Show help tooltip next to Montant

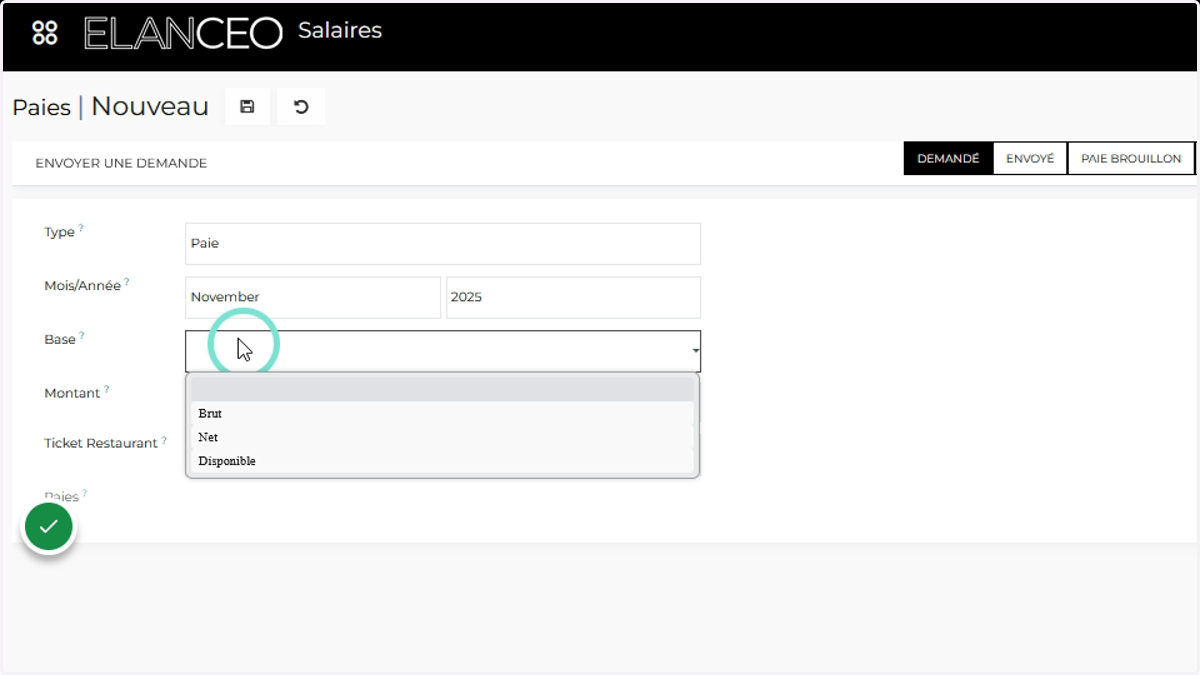point(106,390)
